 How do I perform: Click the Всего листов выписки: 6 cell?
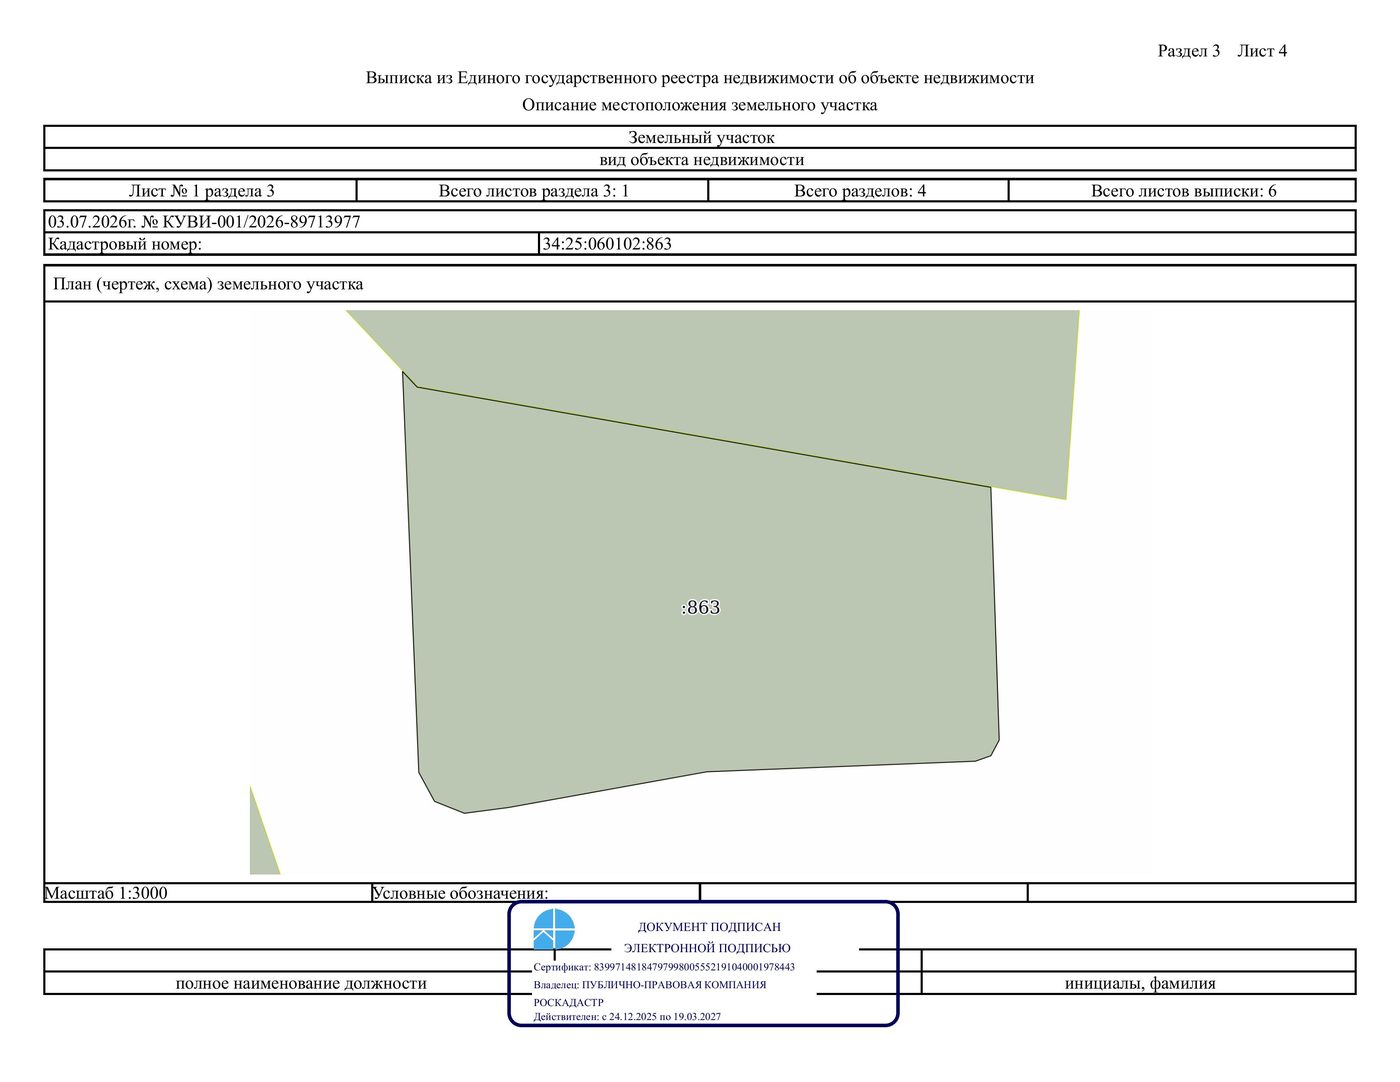(1183, 191)
